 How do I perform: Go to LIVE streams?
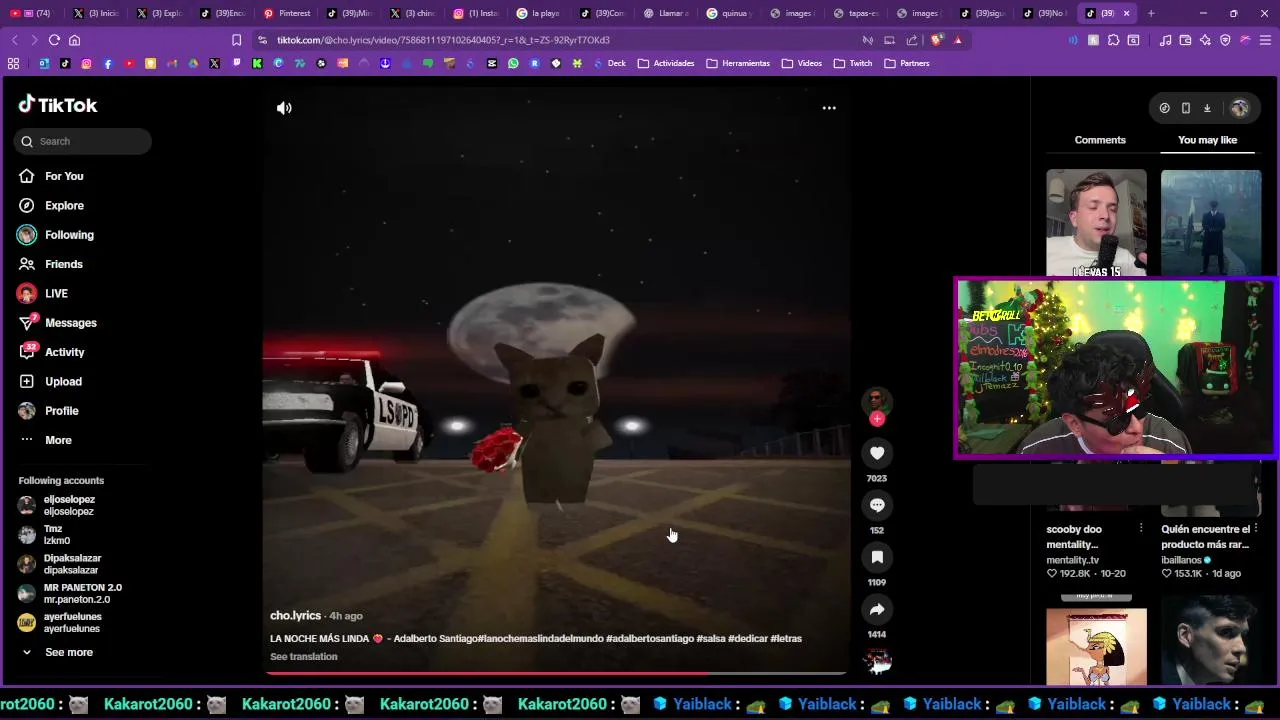[x=56, y=293]
